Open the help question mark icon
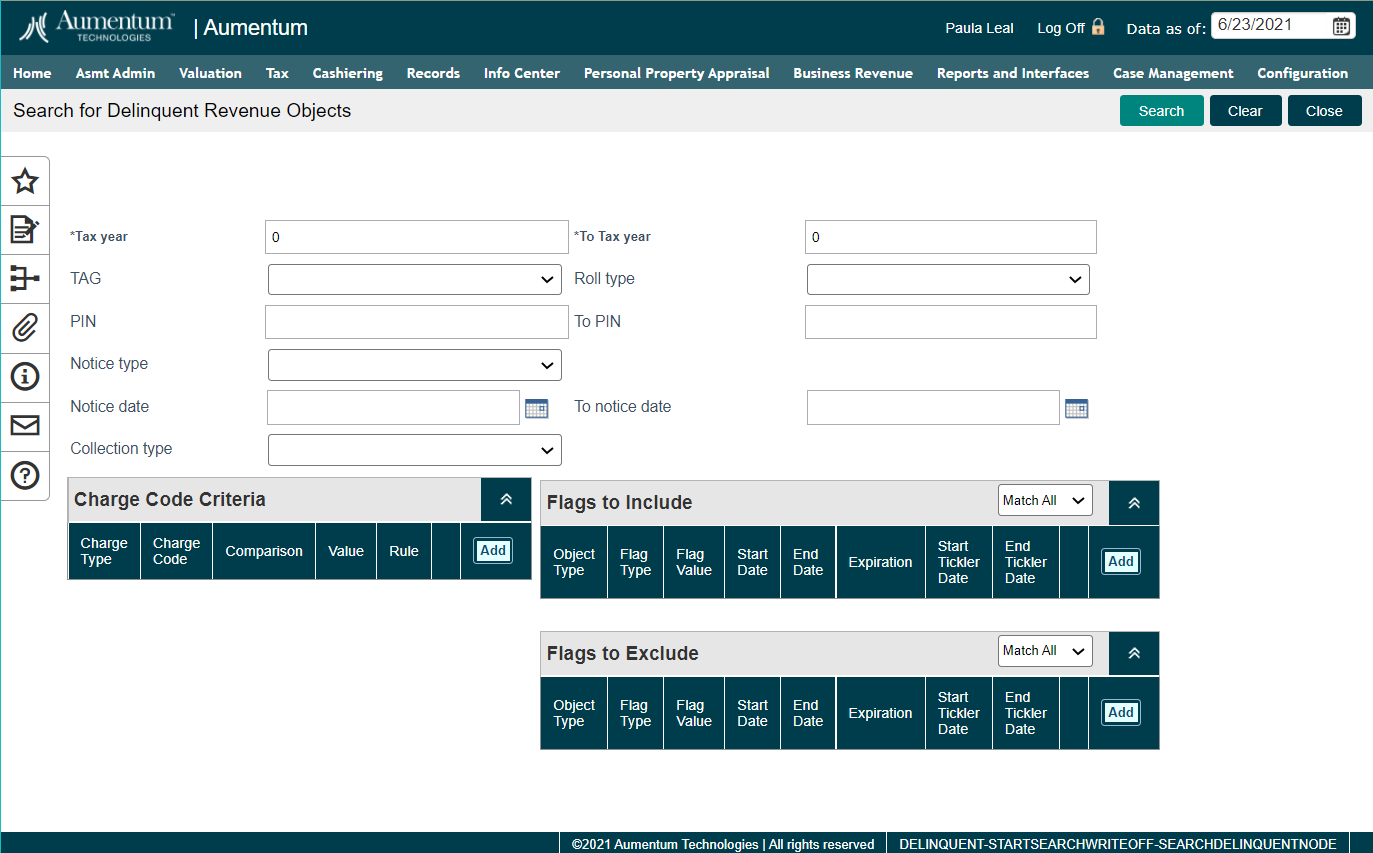The width and height of the screenshot is (1373, 853). click(x=25, y=475)
